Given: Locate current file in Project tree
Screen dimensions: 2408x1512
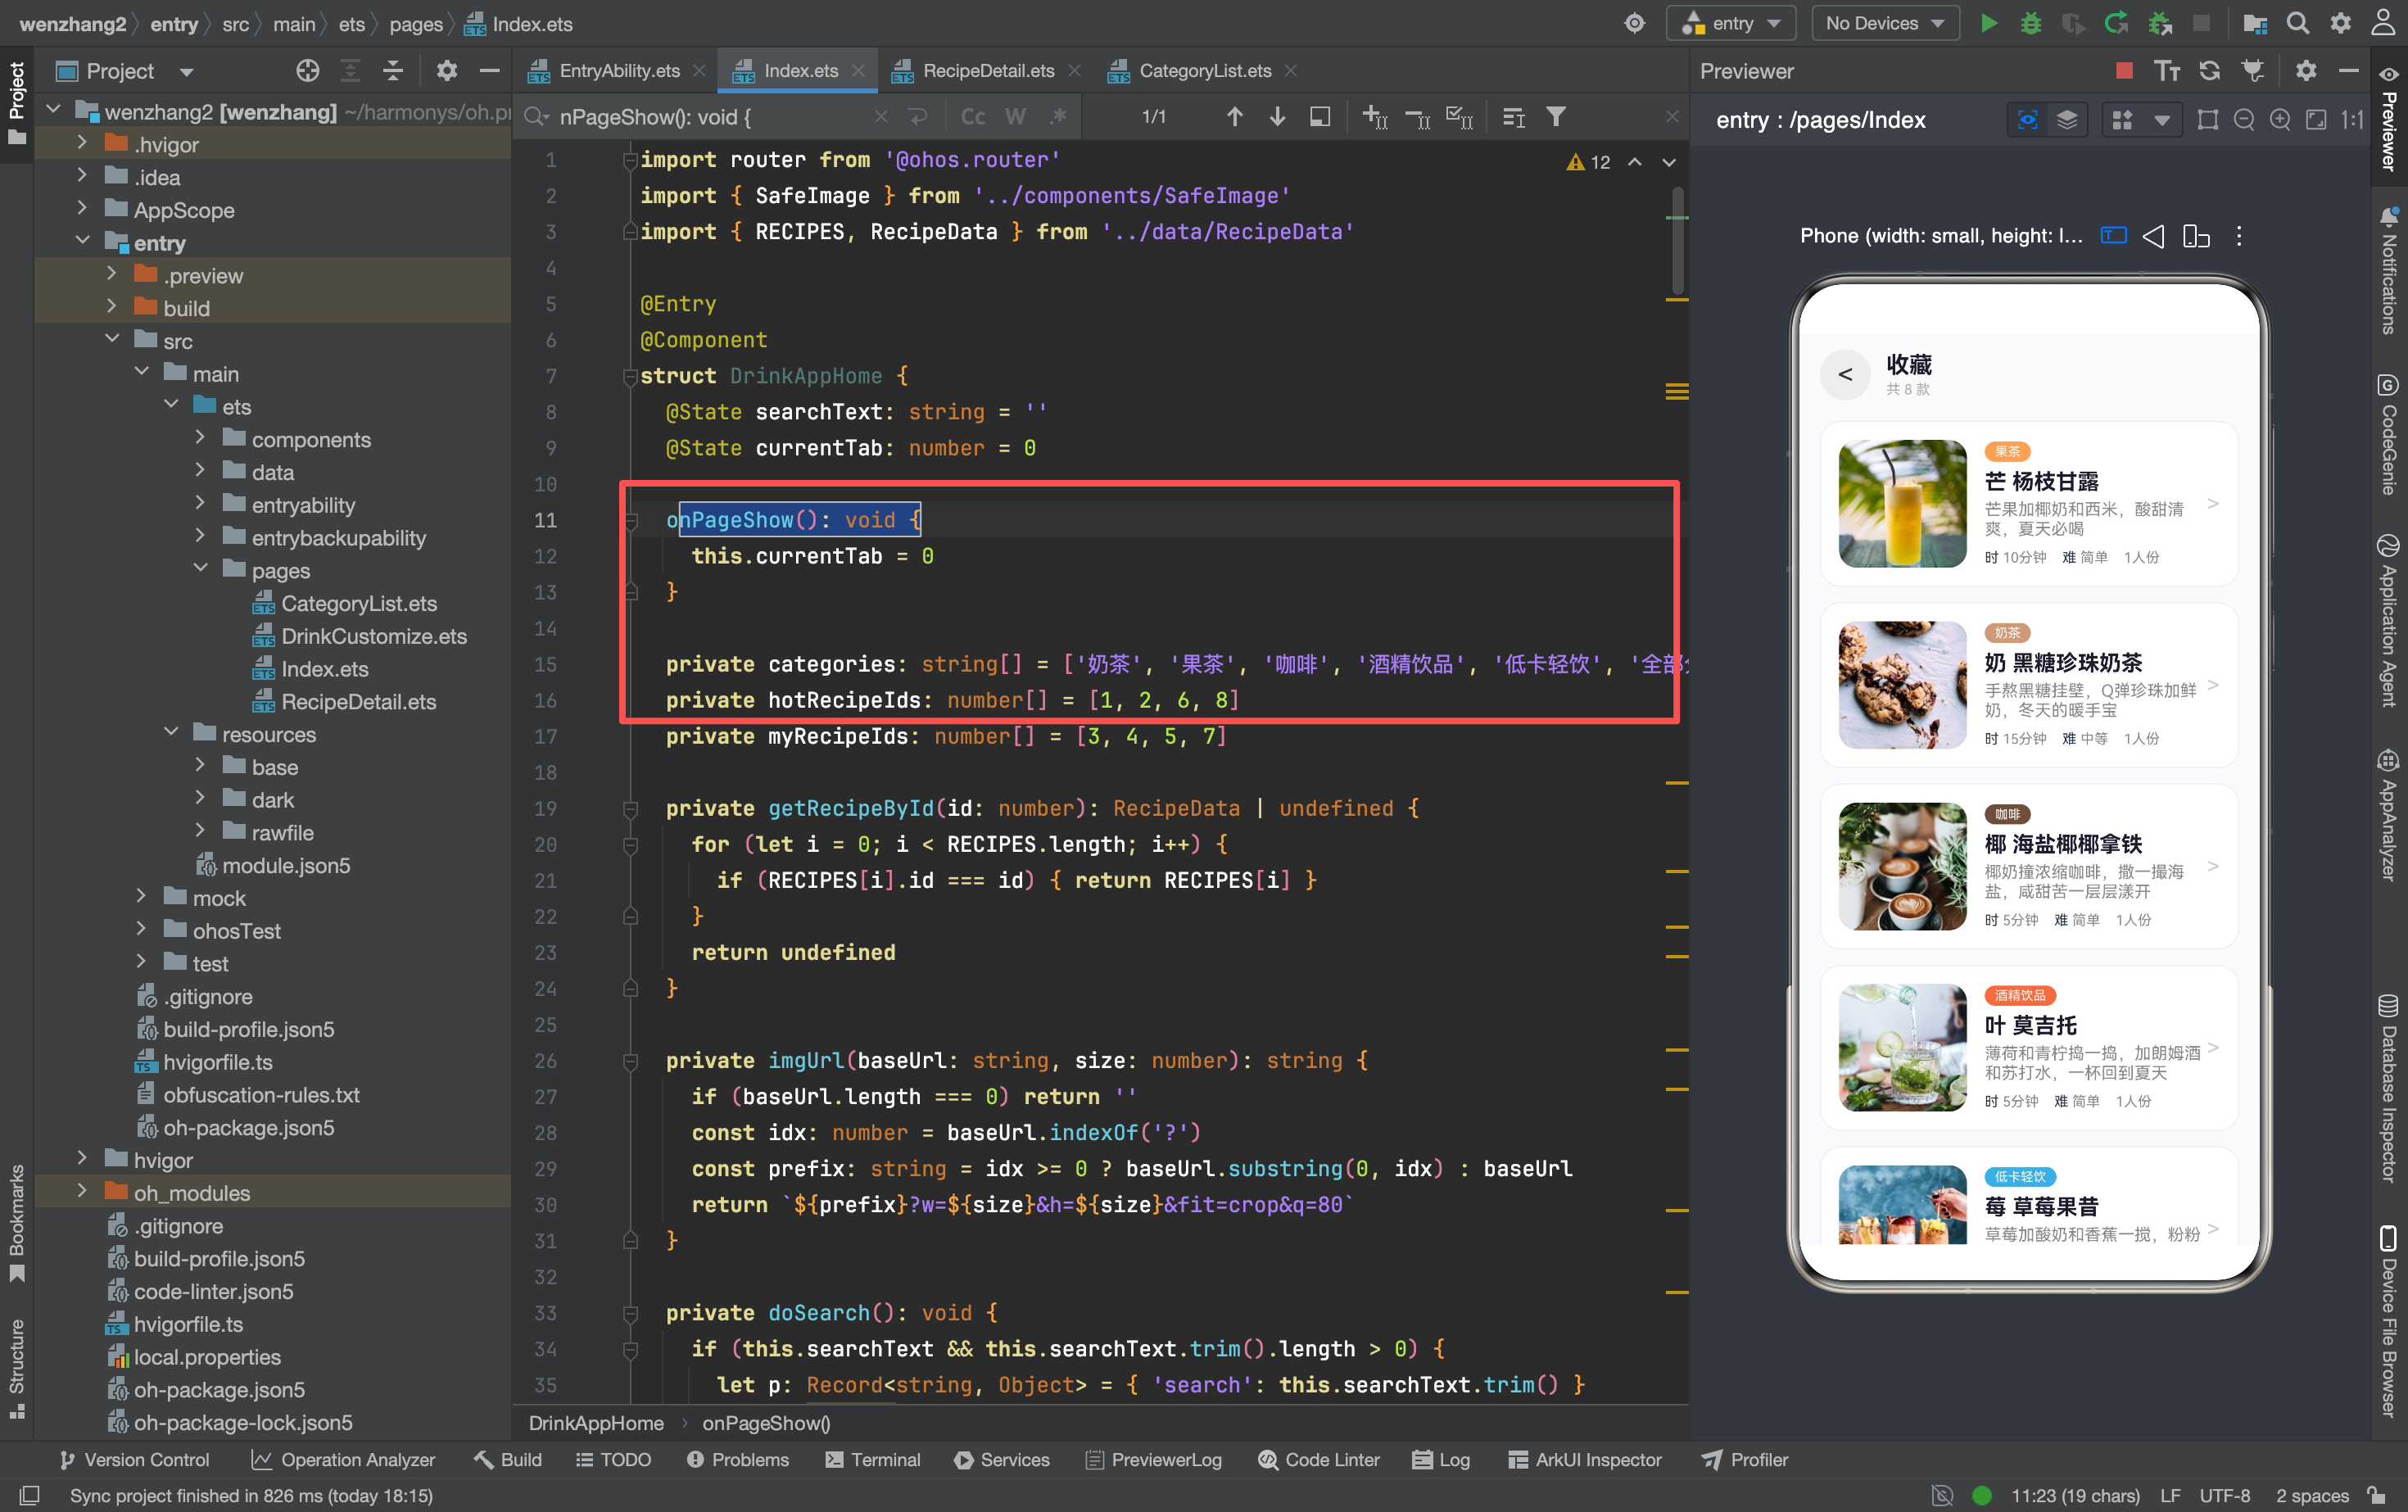Looking at the screenshot, I should click(308, 70).
